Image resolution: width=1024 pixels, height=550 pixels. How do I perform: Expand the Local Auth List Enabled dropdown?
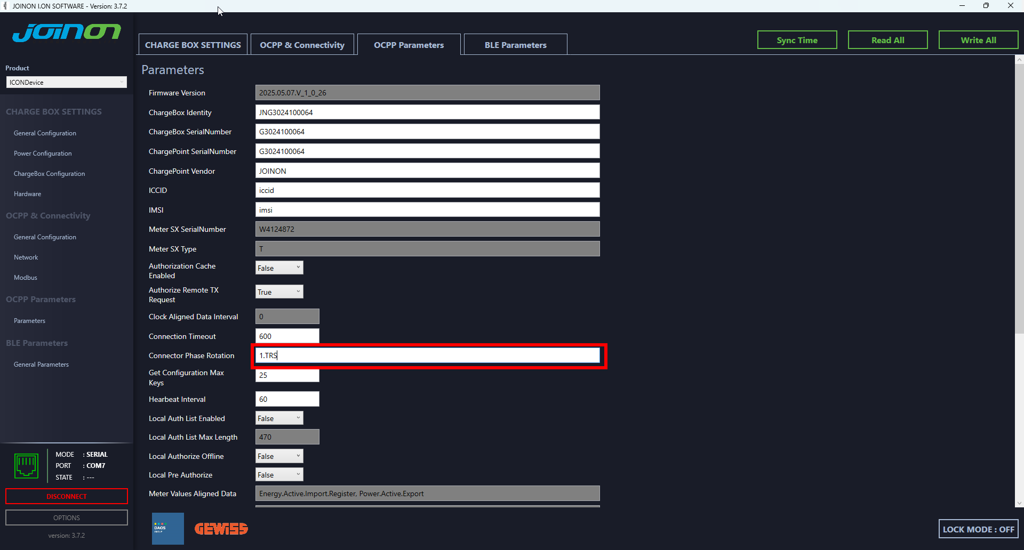[279, 418]
